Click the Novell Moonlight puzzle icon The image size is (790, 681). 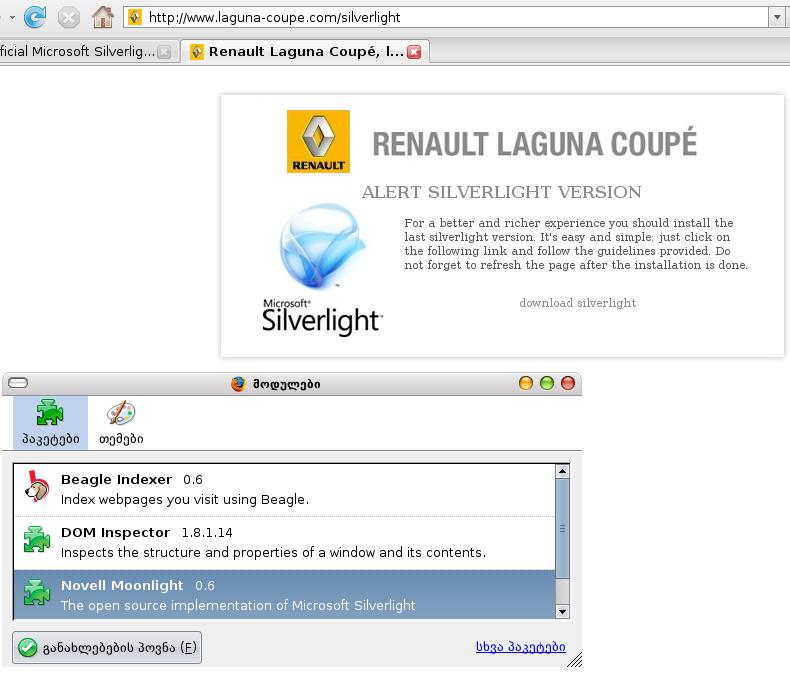37,592
